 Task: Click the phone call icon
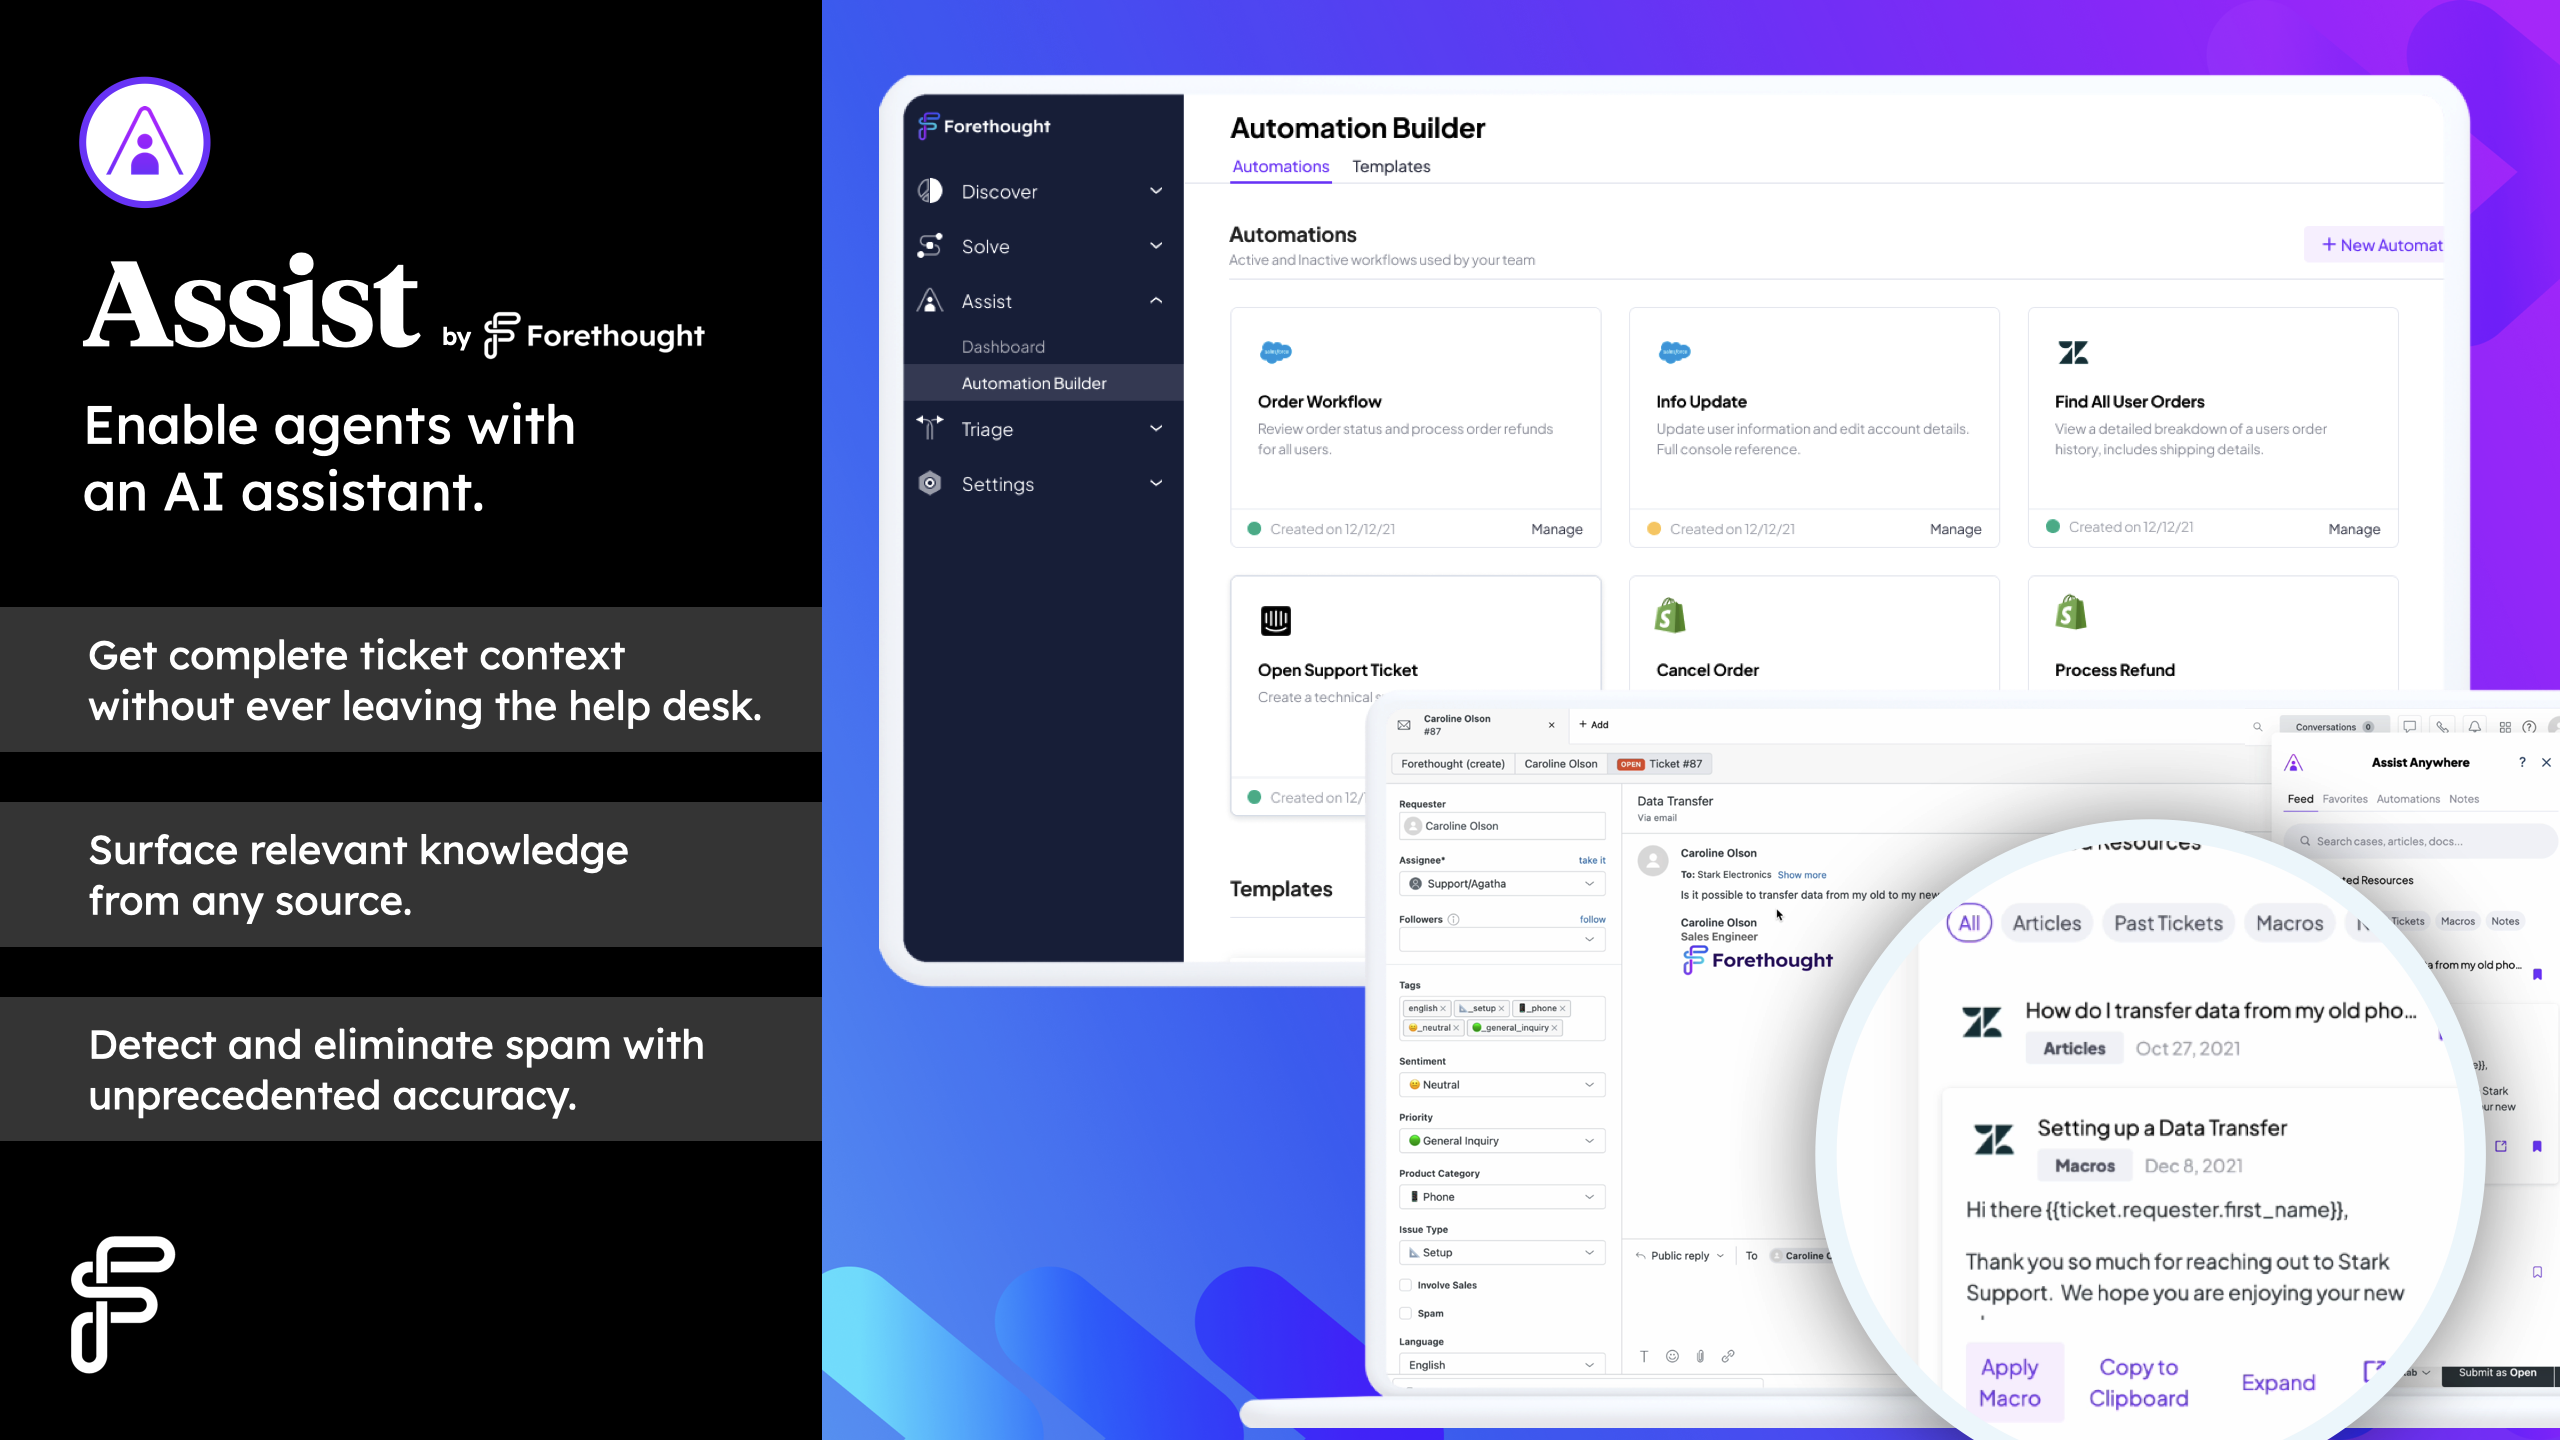point(2442,727)
